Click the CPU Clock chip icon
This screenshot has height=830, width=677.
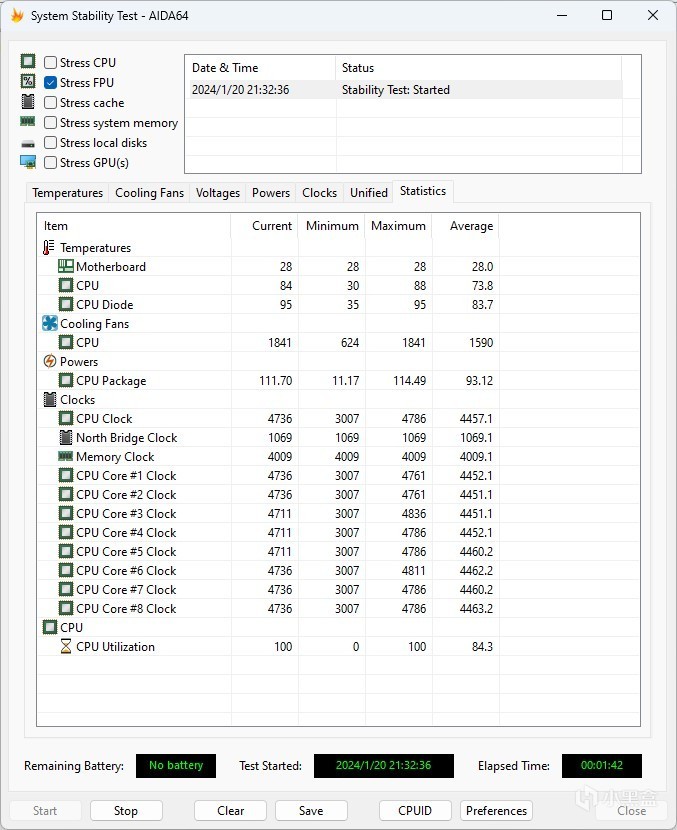click(66, 418)
